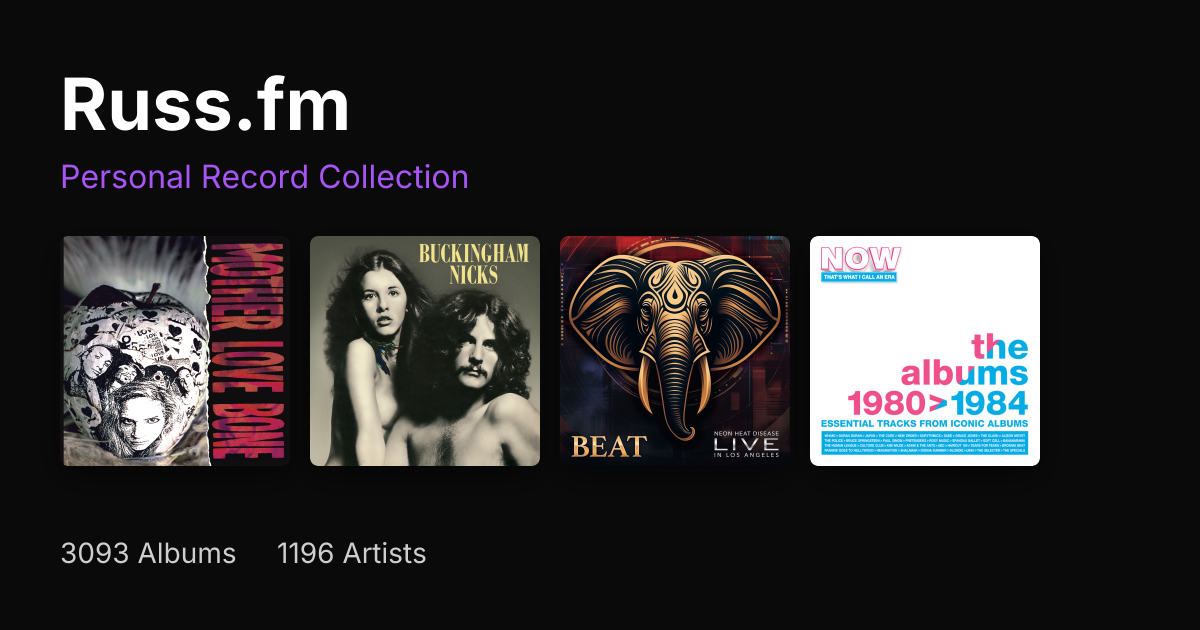Click the Russ.fm site title
Viewport: 1200px width, 630px height.
coord(205,105)
